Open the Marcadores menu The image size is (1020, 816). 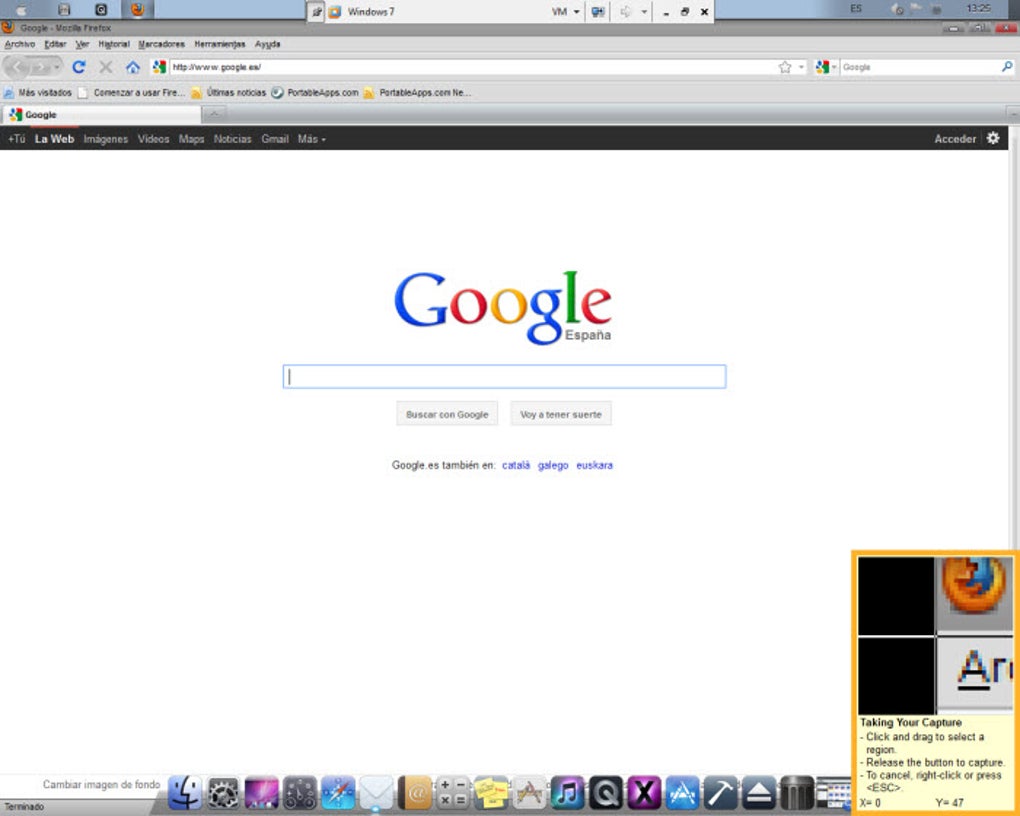161,44
